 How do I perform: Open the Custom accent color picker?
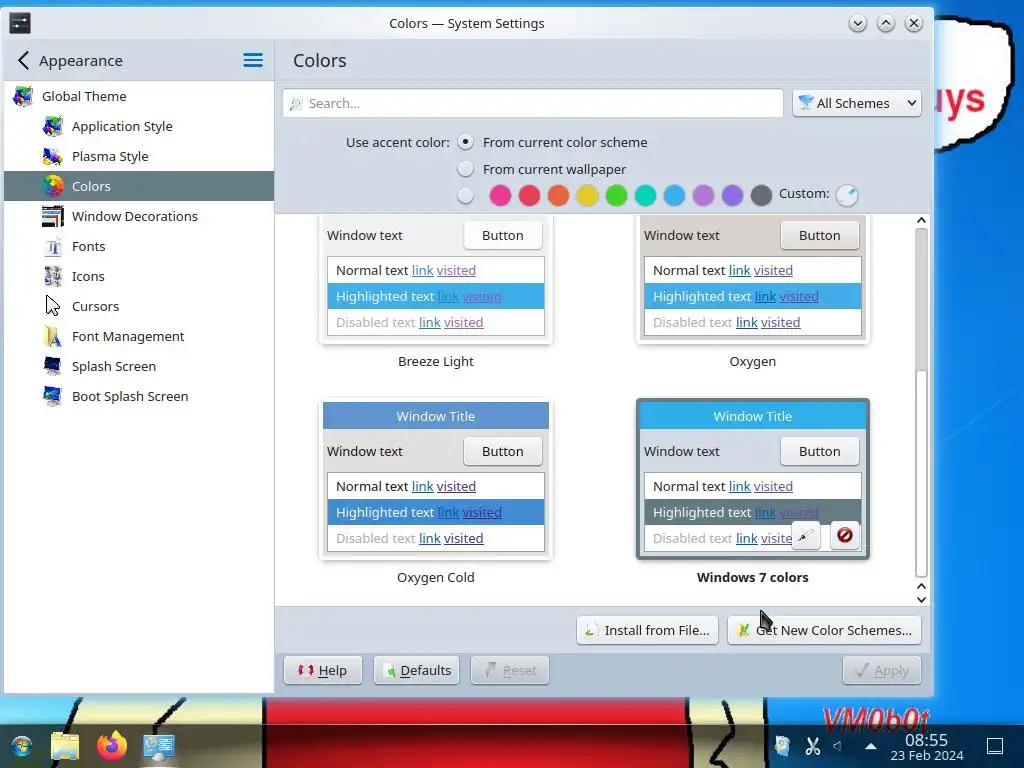click(x=847, y=195)
